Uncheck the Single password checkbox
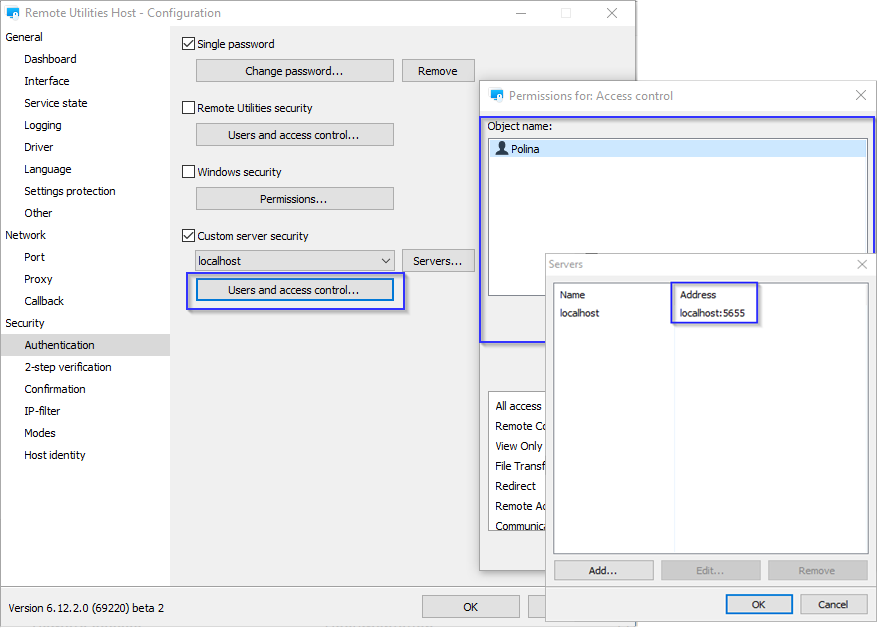The image size is (877, 628). tap(188, 44)
